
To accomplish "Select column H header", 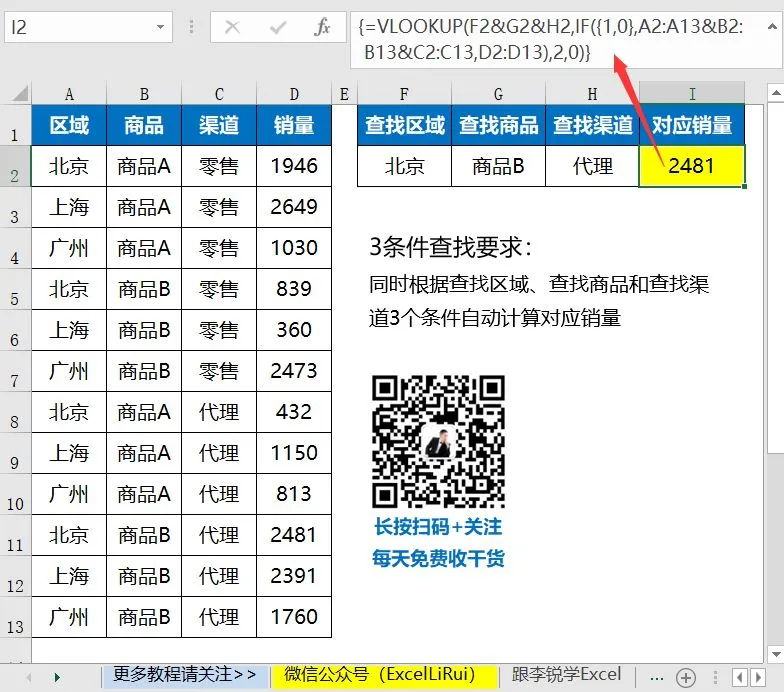I will tap(592, 94).
